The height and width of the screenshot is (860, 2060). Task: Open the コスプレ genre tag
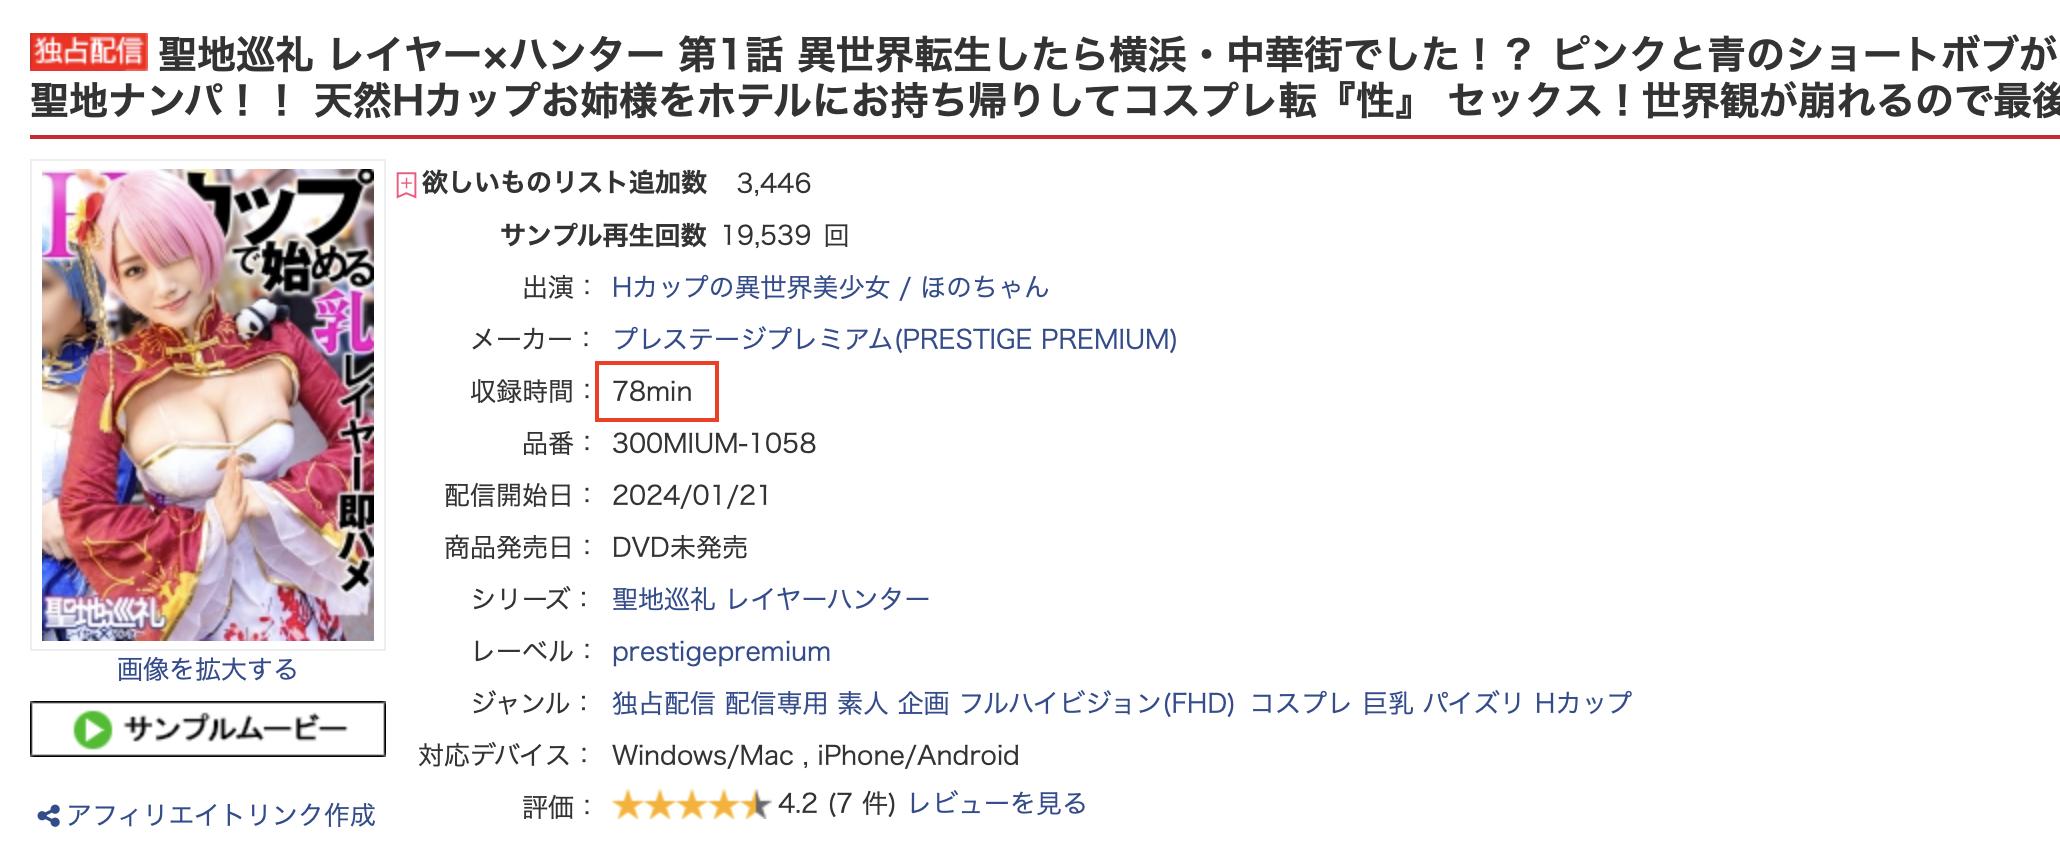1300,704
